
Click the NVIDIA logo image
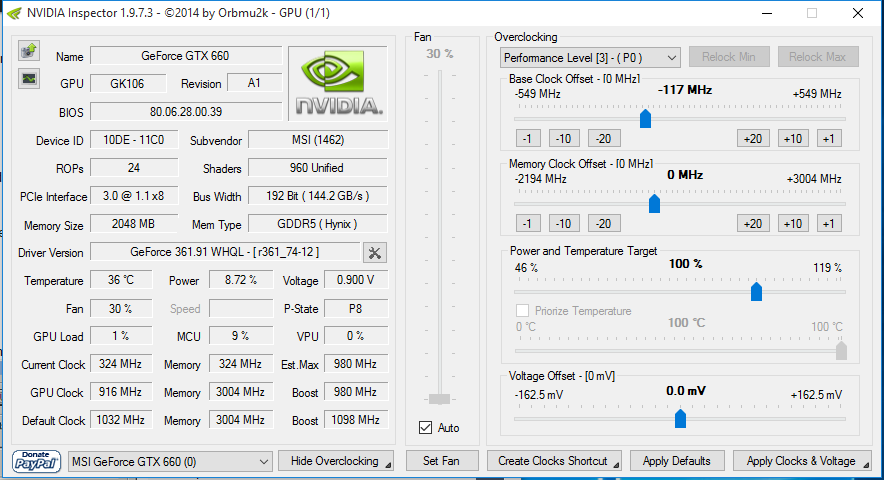pyautogui.click(x=338, y=83)
